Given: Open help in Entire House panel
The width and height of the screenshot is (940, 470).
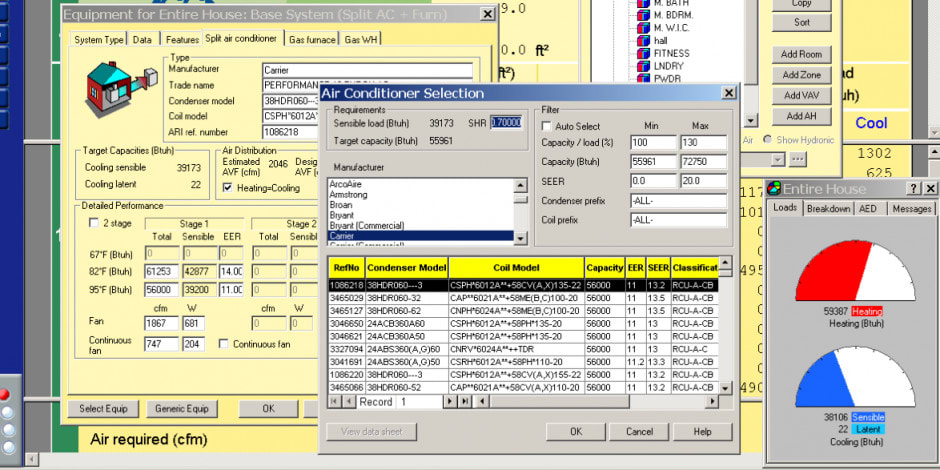Looking at the screenshot, I should (913, 189).
